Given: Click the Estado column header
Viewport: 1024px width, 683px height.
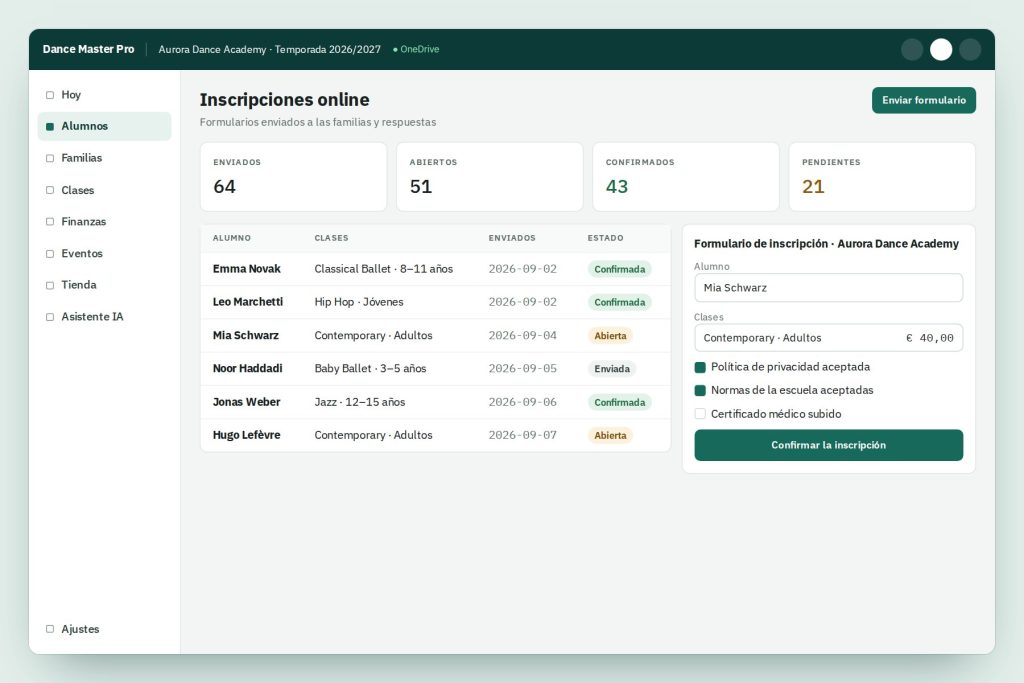Looking at the screenshot, I should (x=605, y=238).
